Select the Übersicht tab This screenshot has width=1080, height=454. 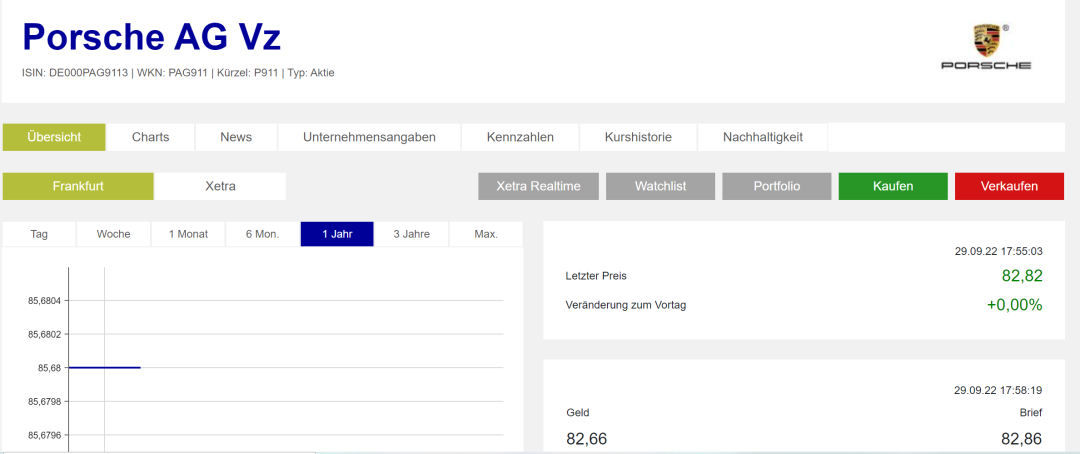point(54,137)
